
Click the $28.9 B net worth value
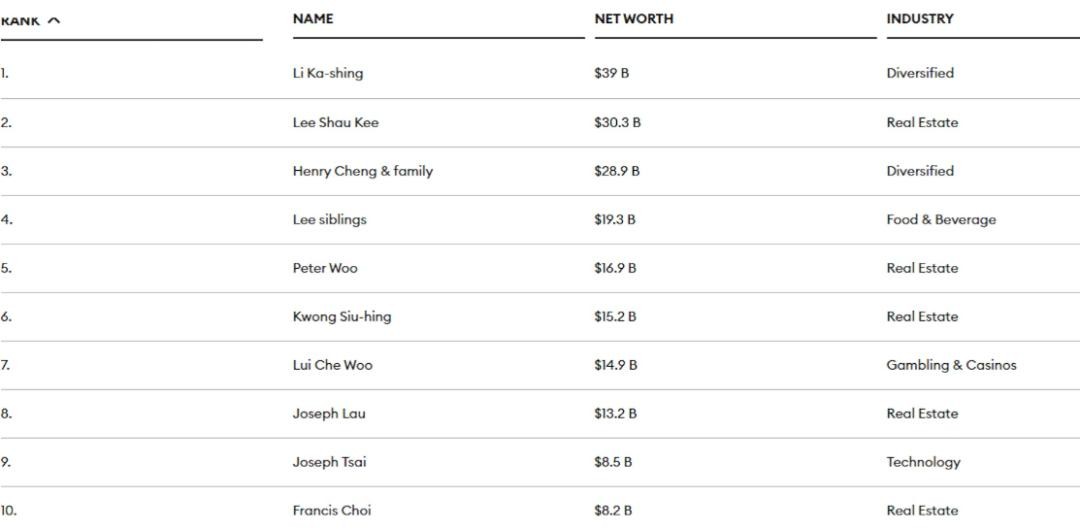616,171
